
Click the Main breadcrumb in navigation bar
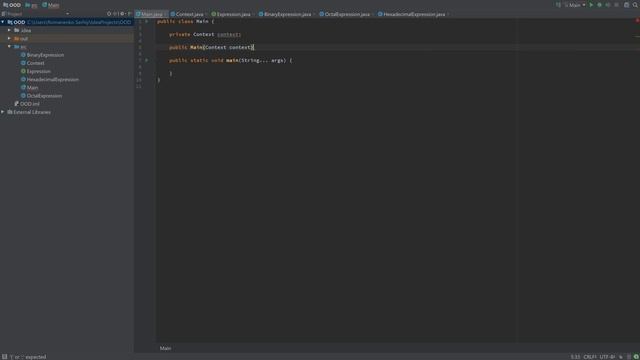[x=51, y=5]
